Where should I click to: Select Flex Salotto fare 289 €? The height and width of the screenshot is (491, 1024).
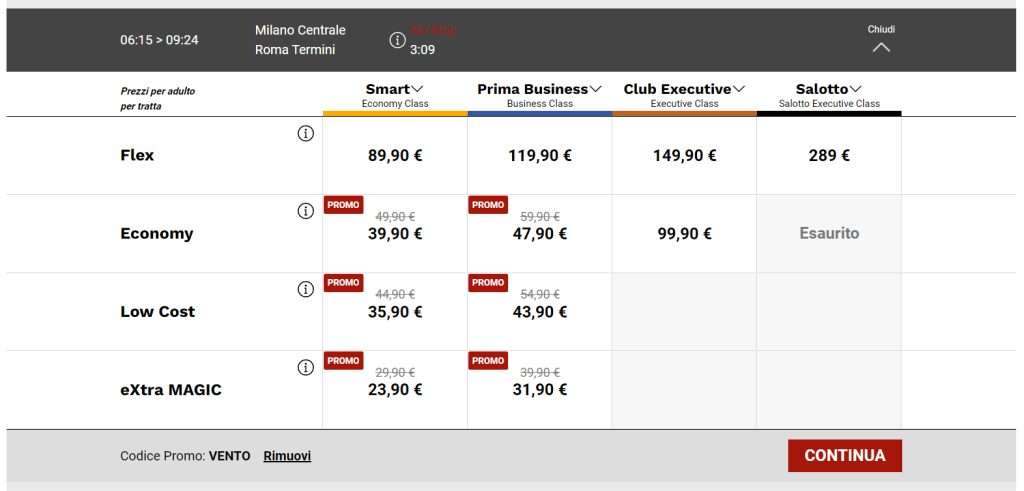829,155
